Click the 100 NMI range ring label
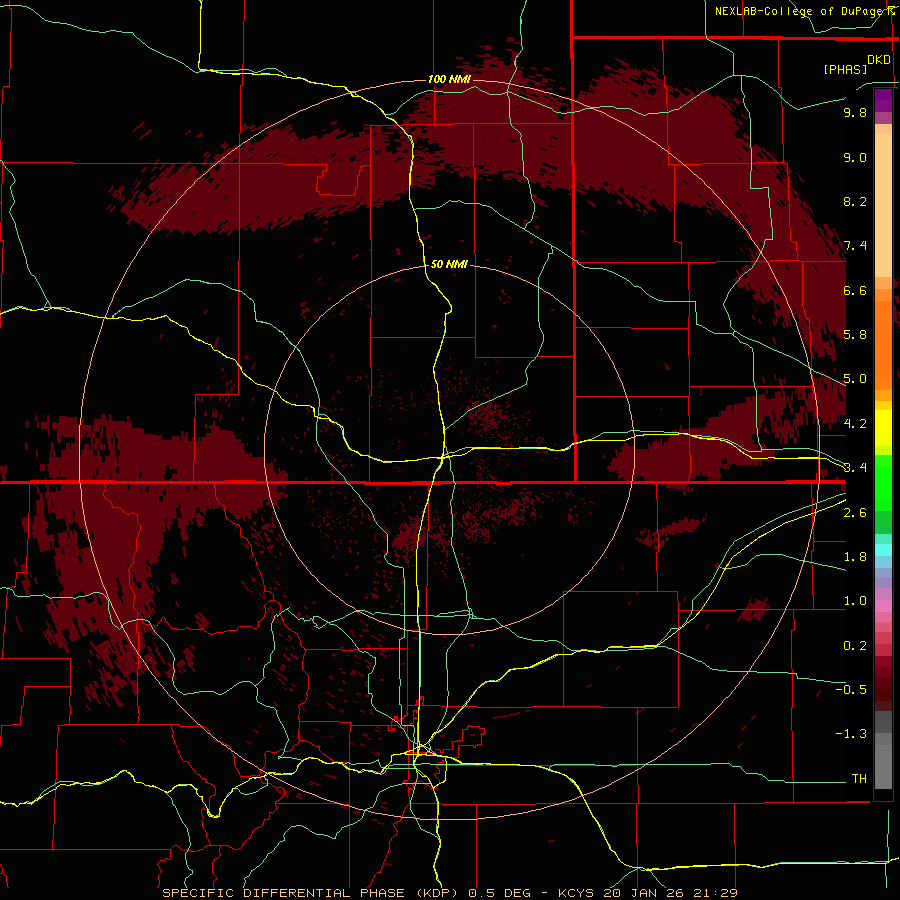 point(449,79)
